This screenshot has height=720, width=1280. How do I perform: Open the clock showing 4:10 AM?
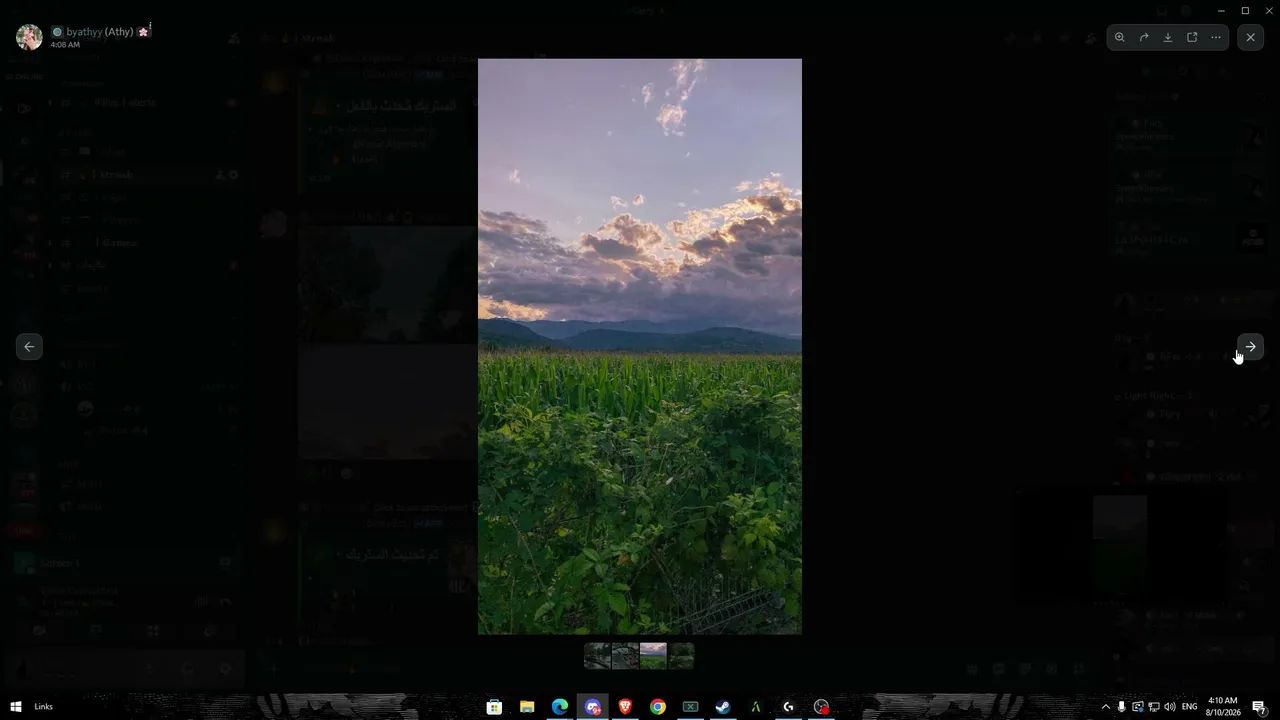click(x=1223, y=707)
